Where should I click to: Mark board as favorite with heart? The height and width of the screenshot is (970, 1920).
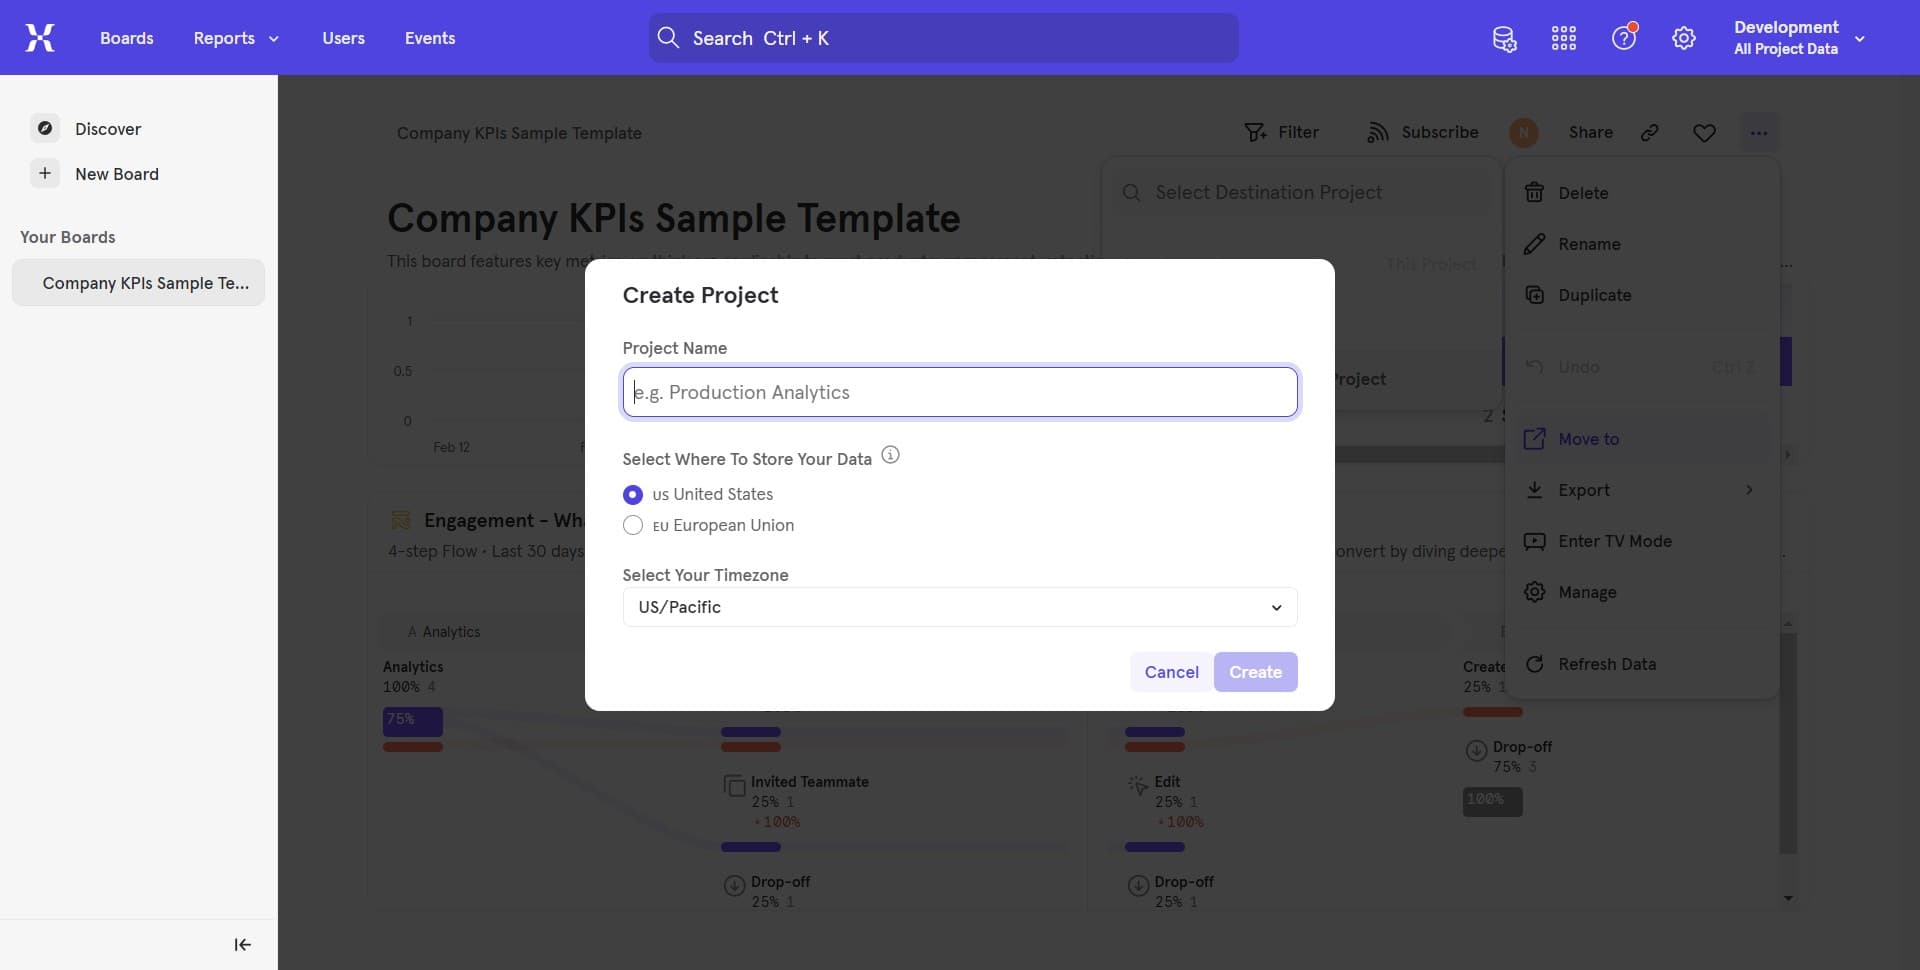coord(1705,132)
